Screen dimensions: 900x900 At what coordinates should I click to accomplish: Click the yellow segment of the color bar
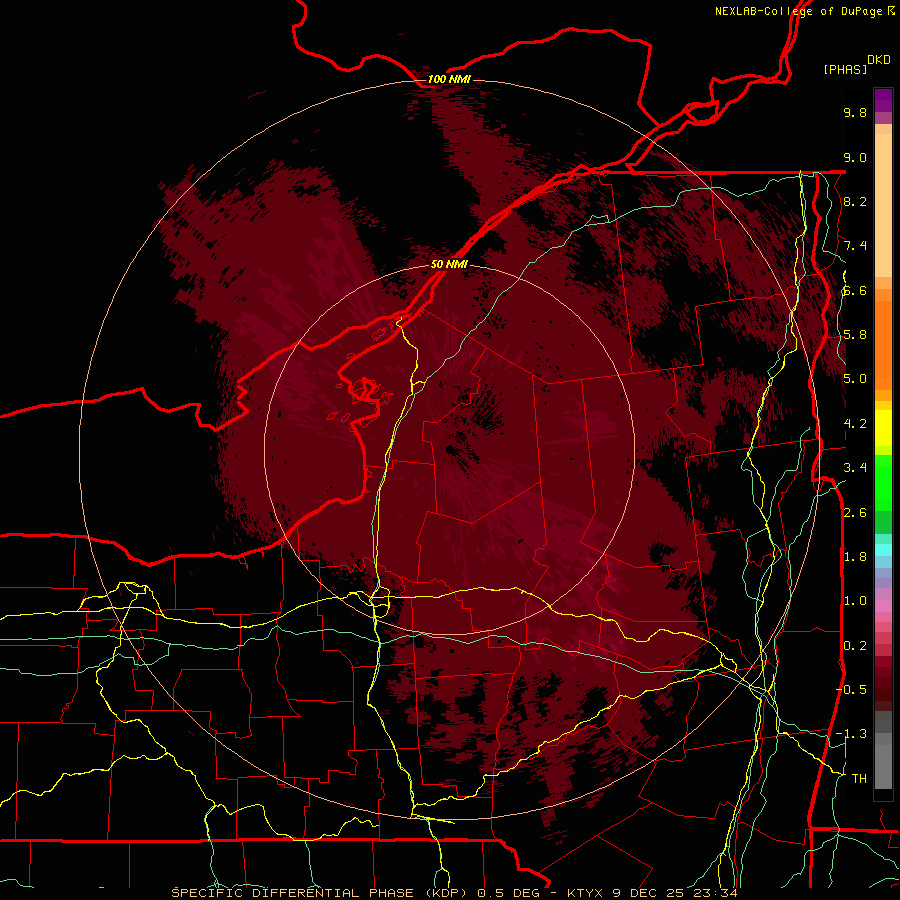pyautogui.click(x=883, y=428)
